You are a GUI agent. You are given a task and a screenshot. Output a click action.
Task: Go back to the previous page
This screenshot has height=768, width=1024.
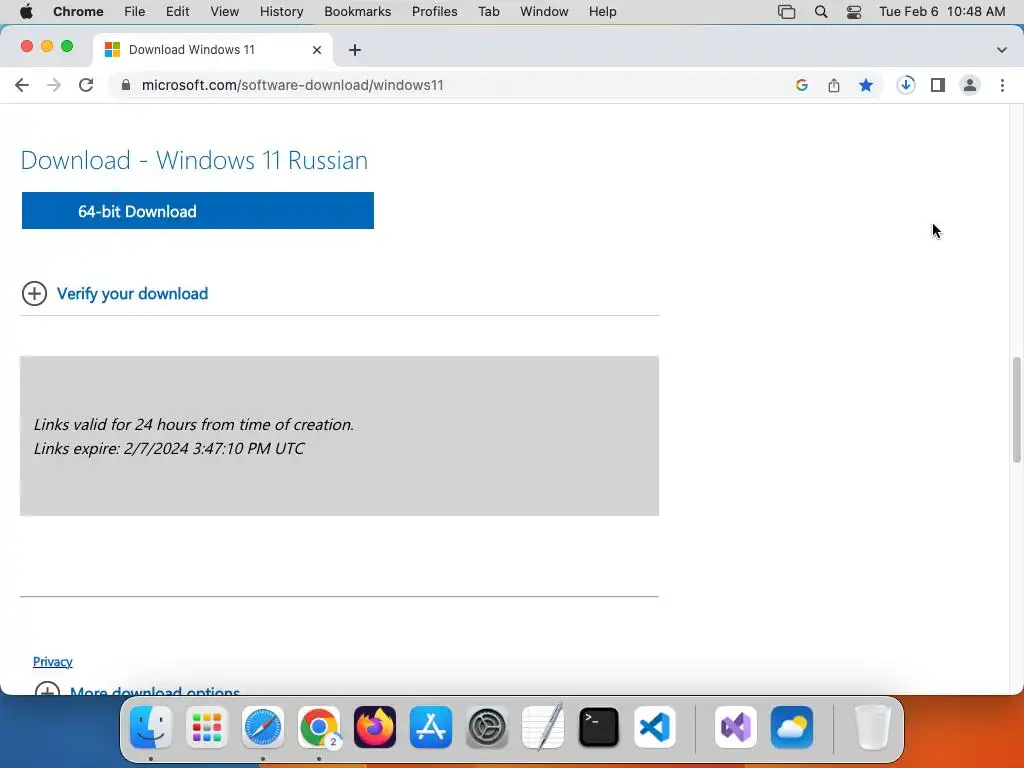pyautogui.click(x=22, y=85)
